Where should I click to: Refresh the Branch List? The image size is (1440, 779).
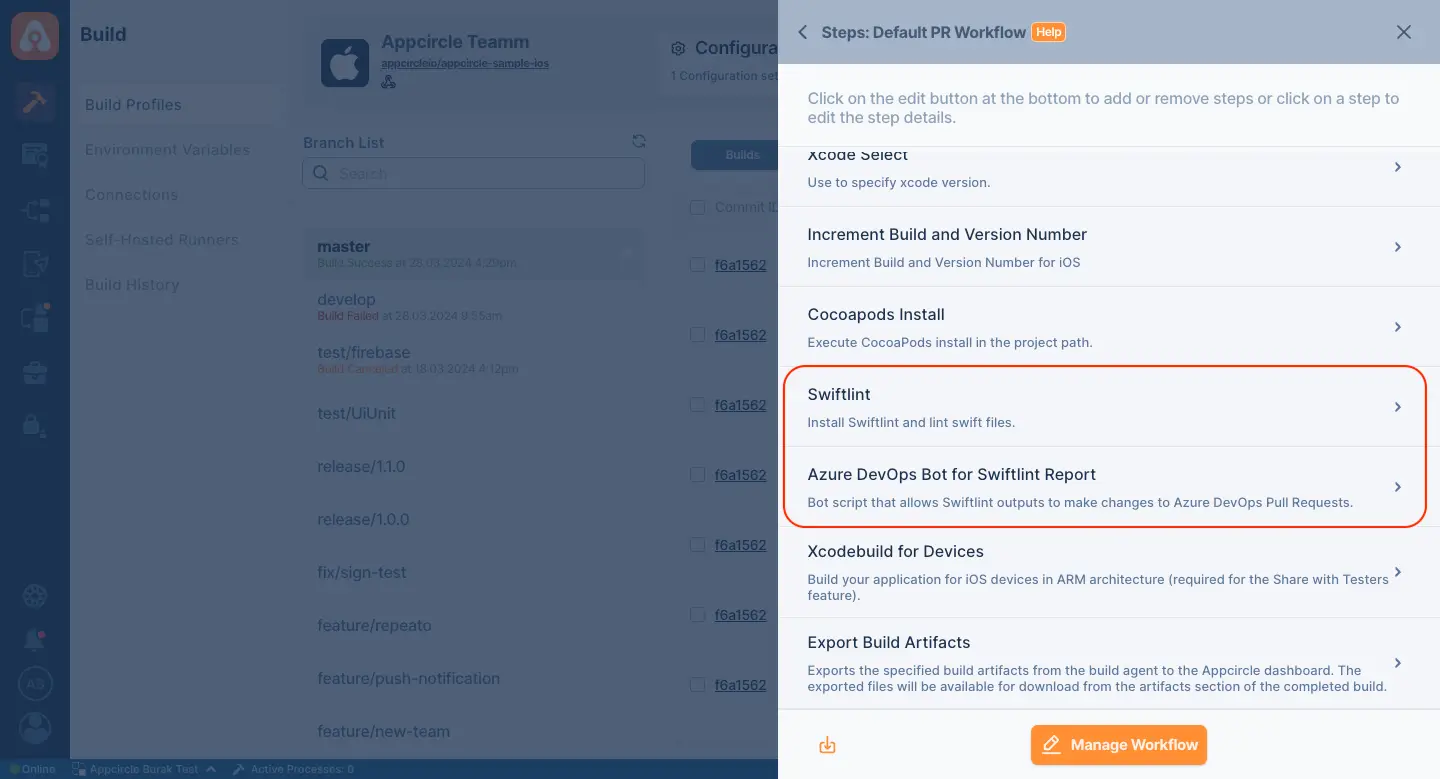pos(639,142)
